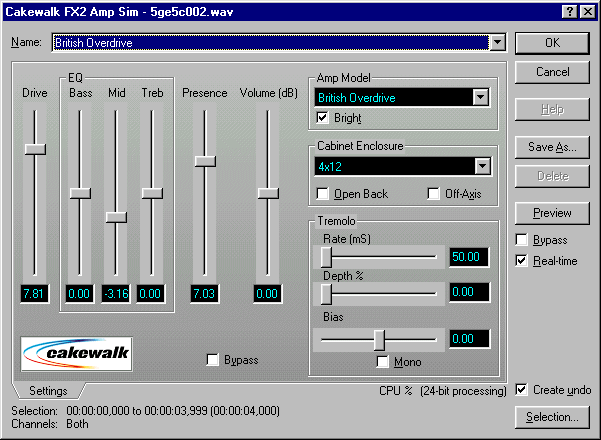The image size is (601, 440).
Task: Click the Presence value box 7.03
Action: pyautogui.click(x=205, y=294)
